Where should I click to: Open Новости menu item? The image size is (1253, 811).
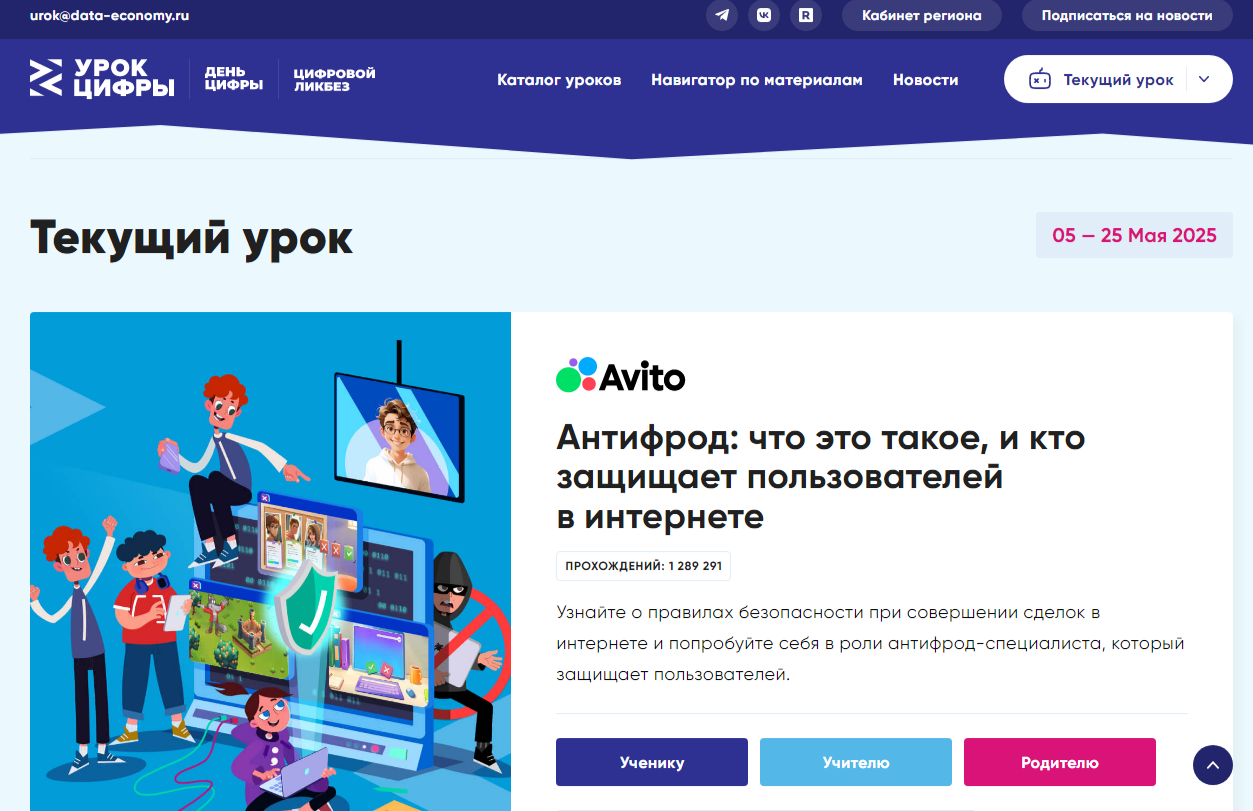(x=926, y=80)
